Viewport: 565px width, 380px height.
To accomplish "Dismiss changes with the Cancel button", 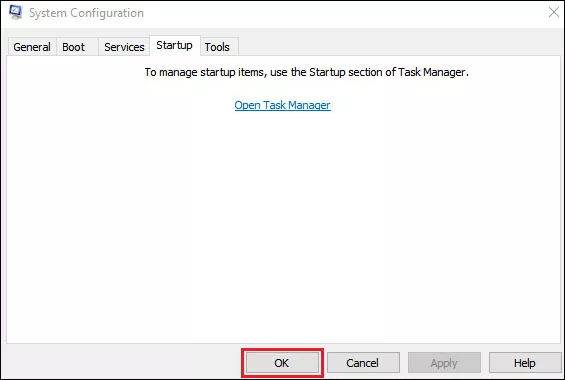I will click(x=363, y=362).
